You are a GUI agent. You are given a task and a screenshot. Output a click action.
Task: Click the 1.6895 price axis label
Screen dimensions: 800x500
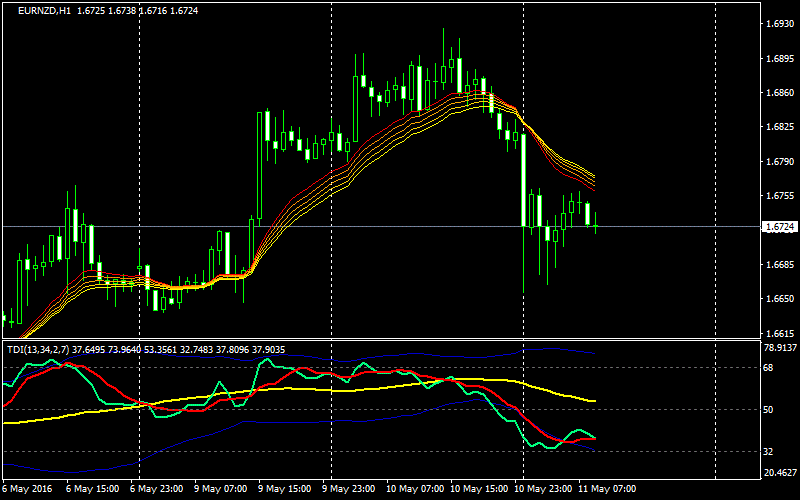click(x=780, y=59)
